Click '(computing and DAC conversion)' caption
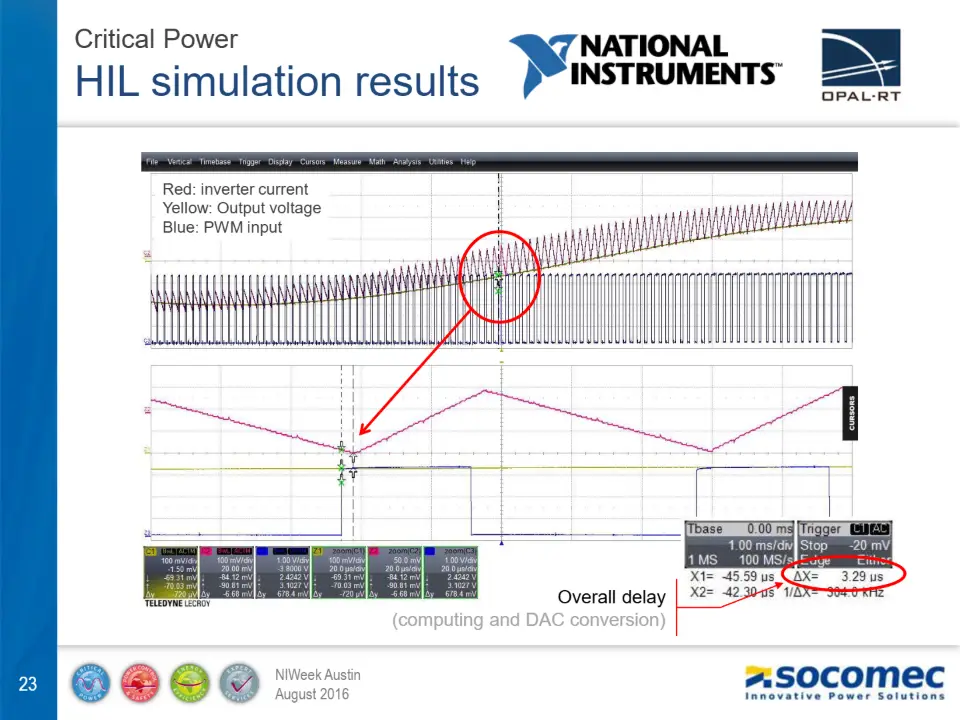 point(528,620)
